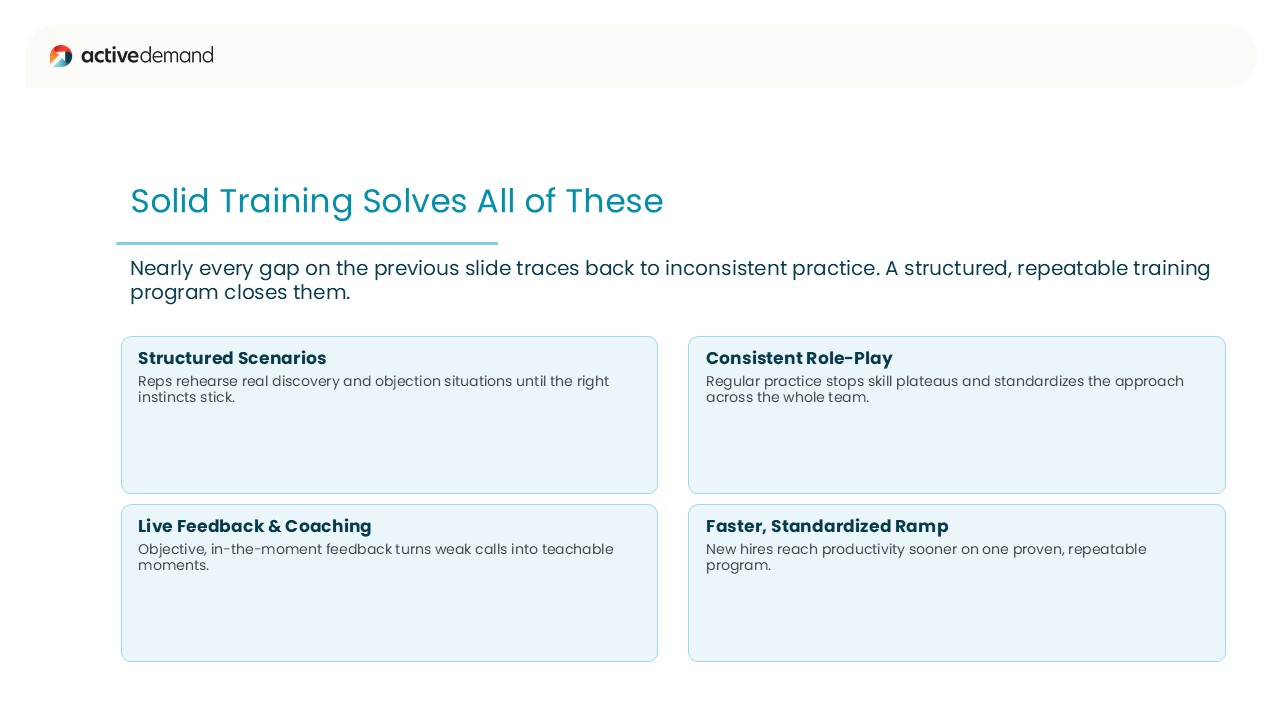This screenshot has height=720, width=1280.
Task: Click the header bar's blank right side
Action: tap(800, 56)
